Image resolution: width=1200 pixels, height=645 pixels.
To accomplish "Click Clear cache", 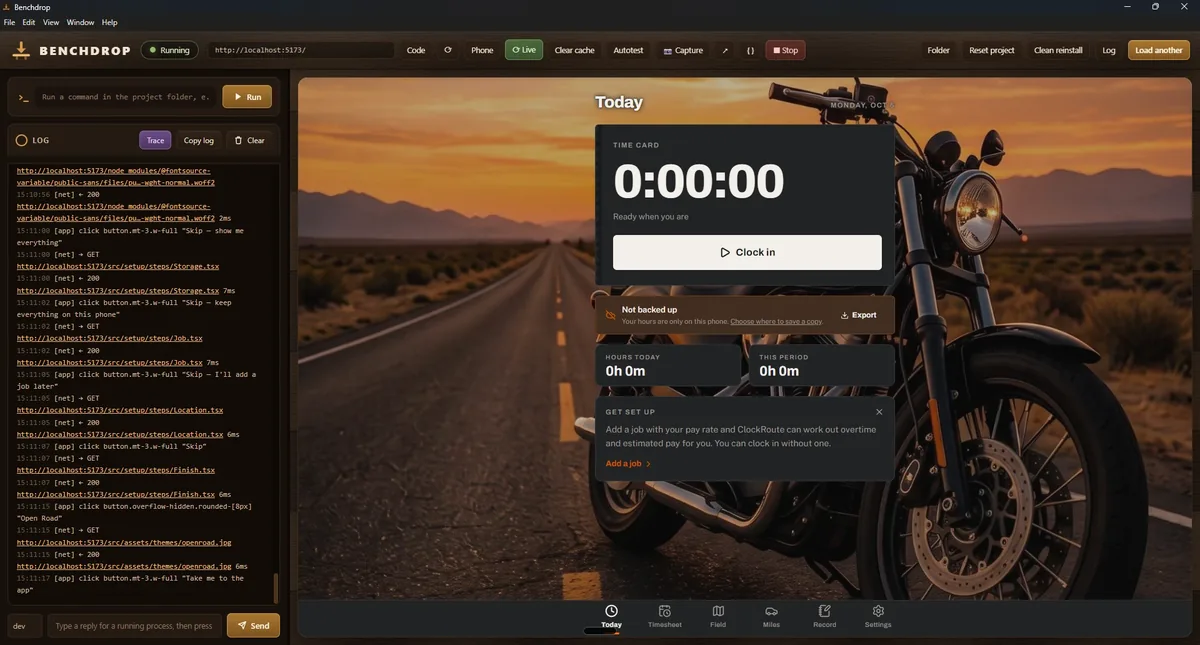I will click(575, 50).
